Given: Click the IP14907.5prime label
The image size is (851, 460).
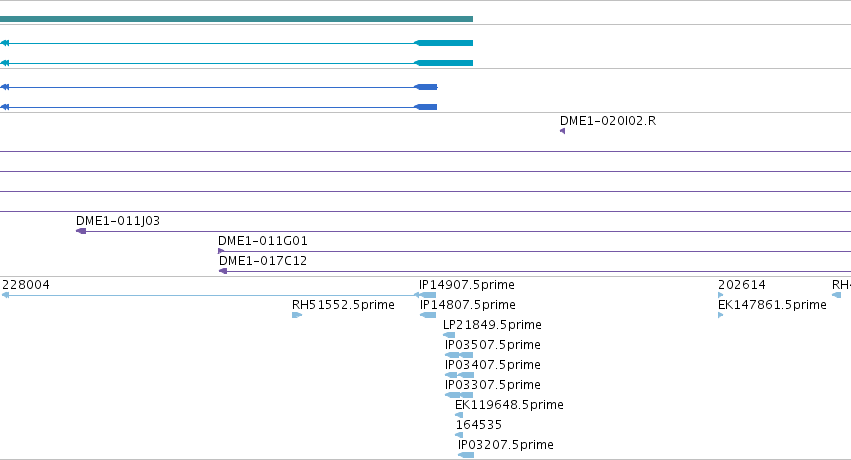Looking at the screenshot, I should tap(467, 285).
